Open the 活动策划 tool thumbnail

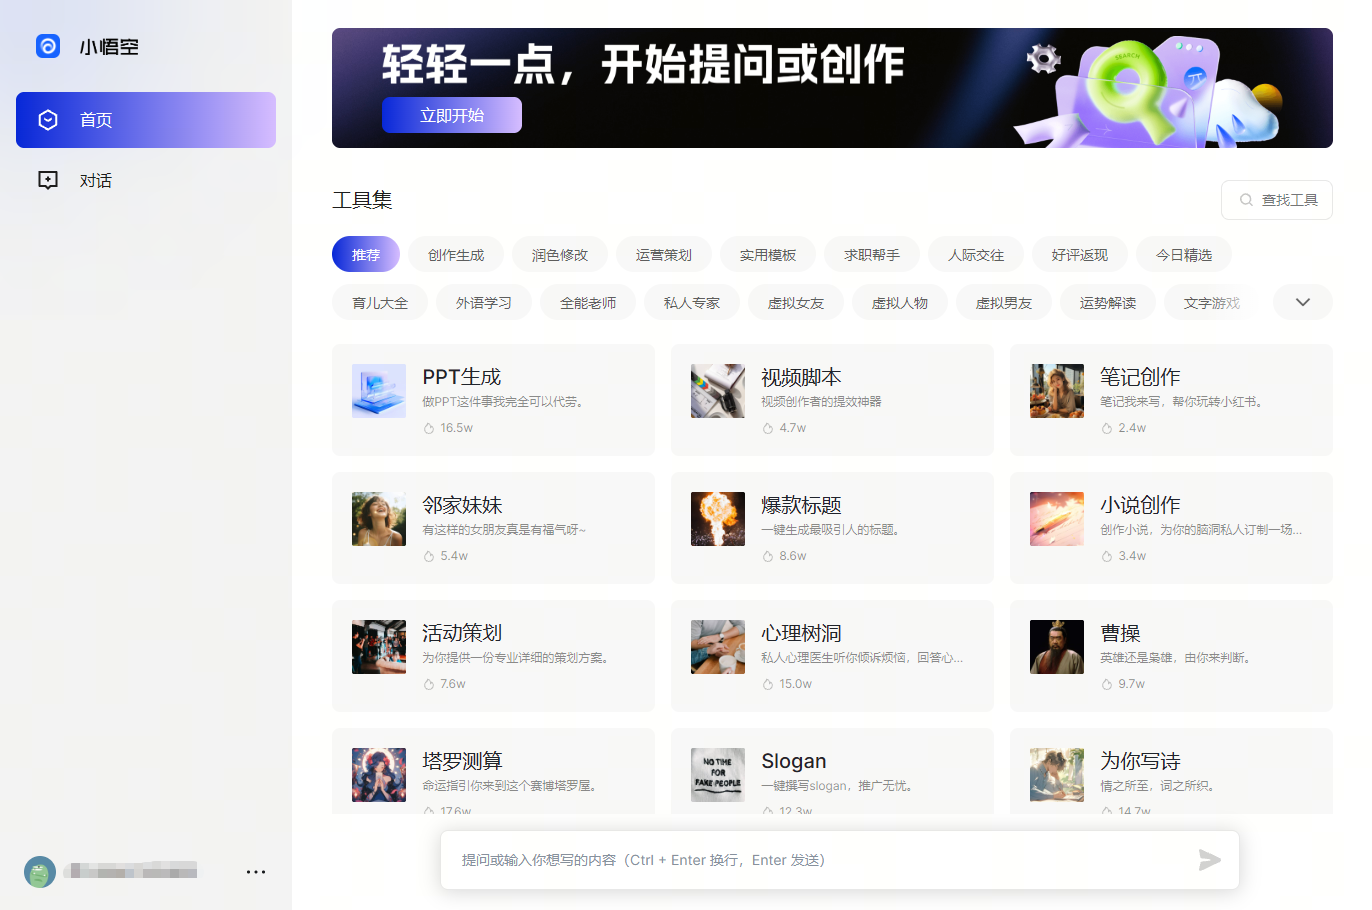coord(379,647)
